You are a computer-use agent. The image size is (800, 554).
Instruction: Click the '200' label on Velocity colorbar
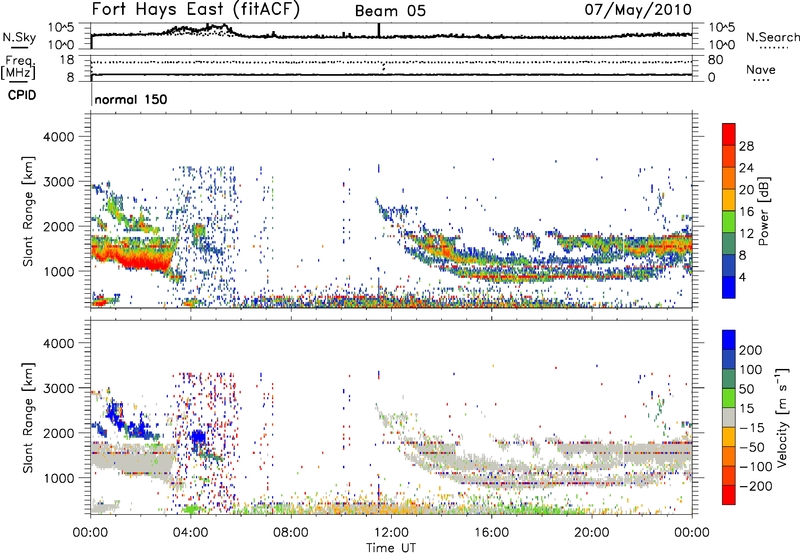(750, 350)
